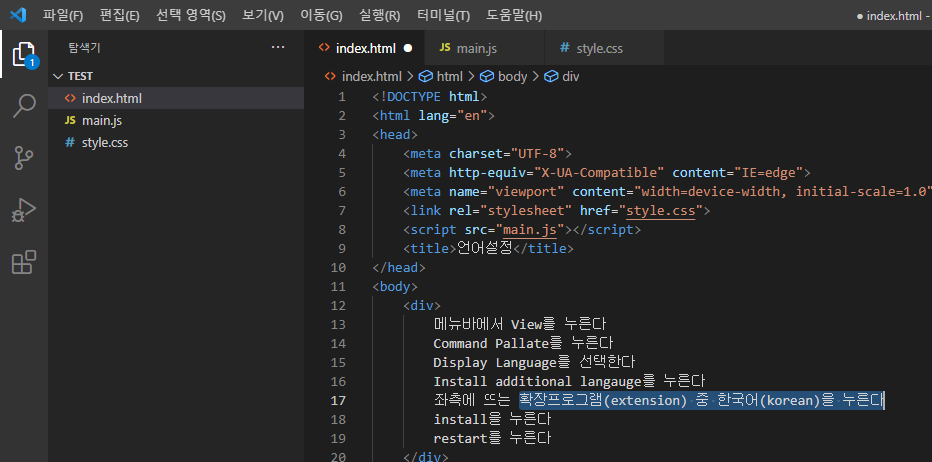Open the 실행(R) menu
This screenshot has width=932, height=462.
pyautogui.click(x=380, y=15)
